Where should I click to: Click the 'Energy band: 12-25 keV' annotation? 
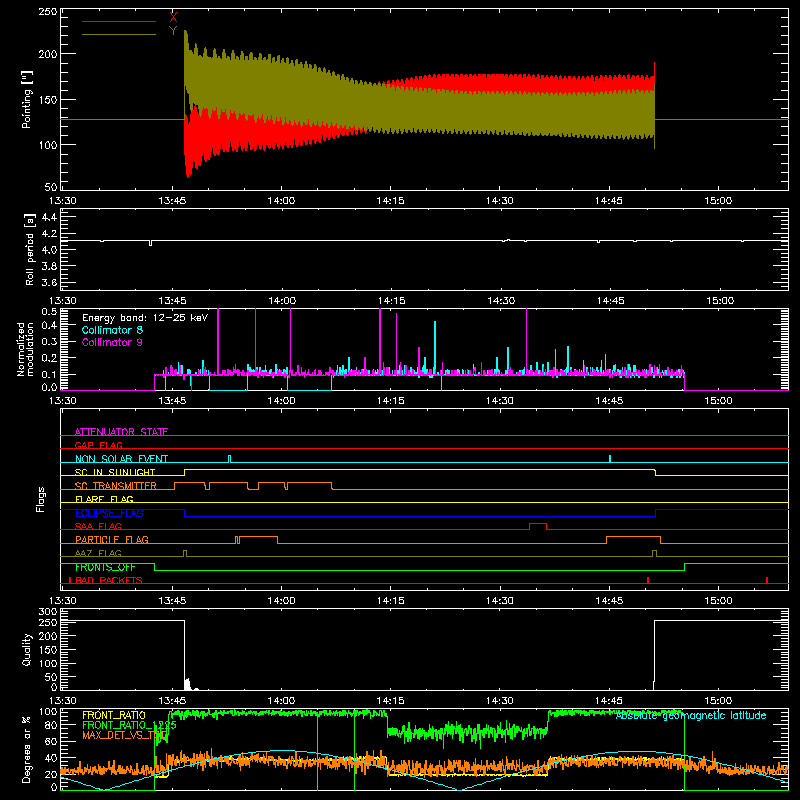coord(145,318)
